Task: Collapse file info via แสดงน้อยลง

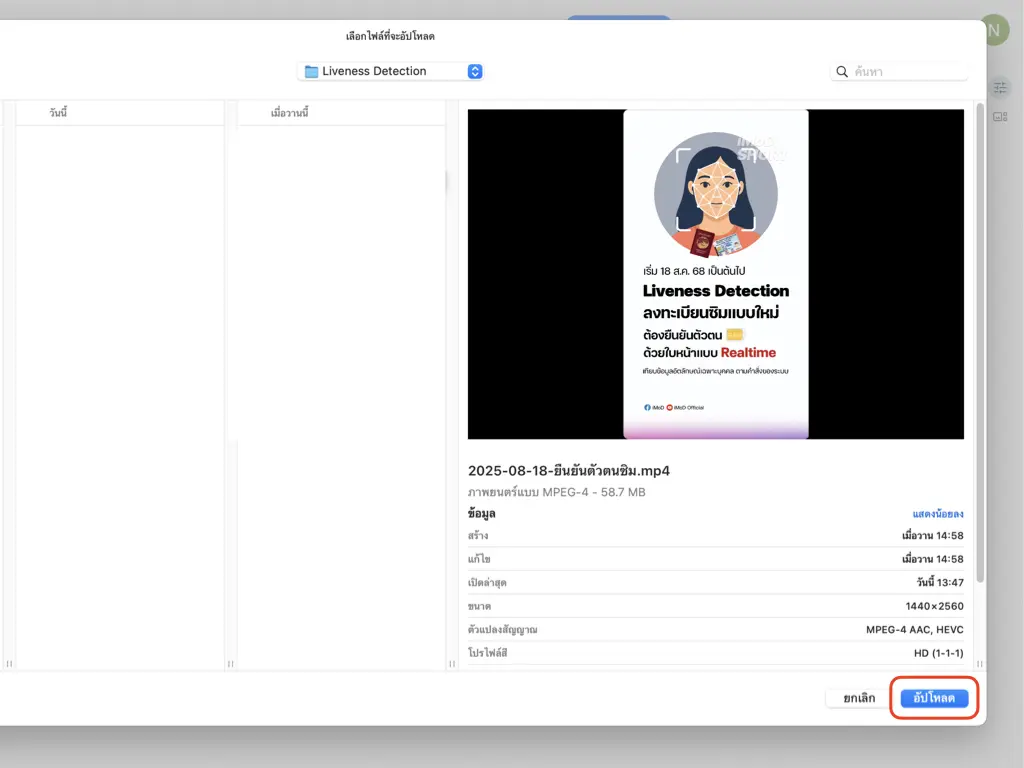Action: tap(937, 514)
